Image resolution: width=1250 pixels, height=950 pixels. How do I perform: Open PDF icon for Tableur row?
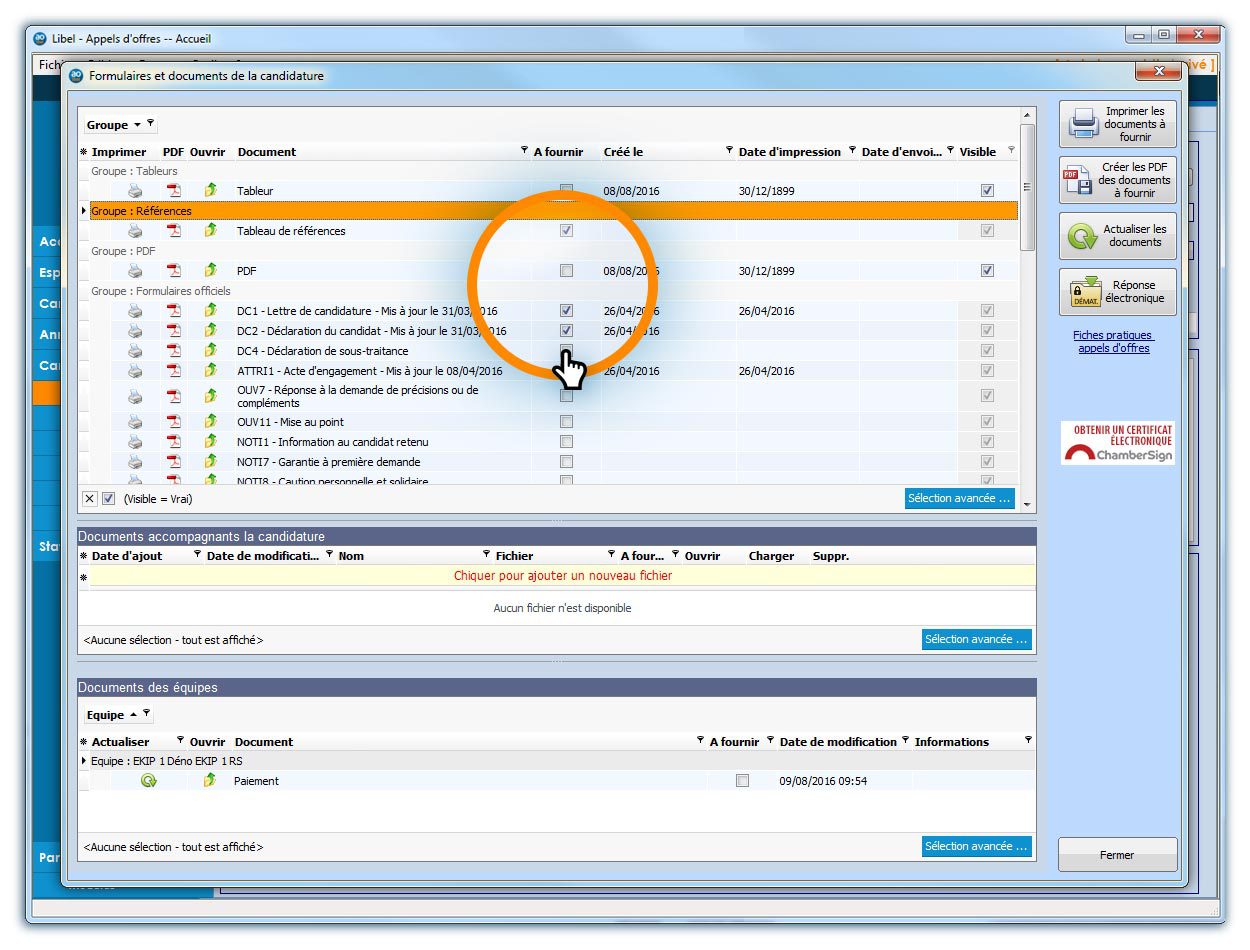pos(174,191)
